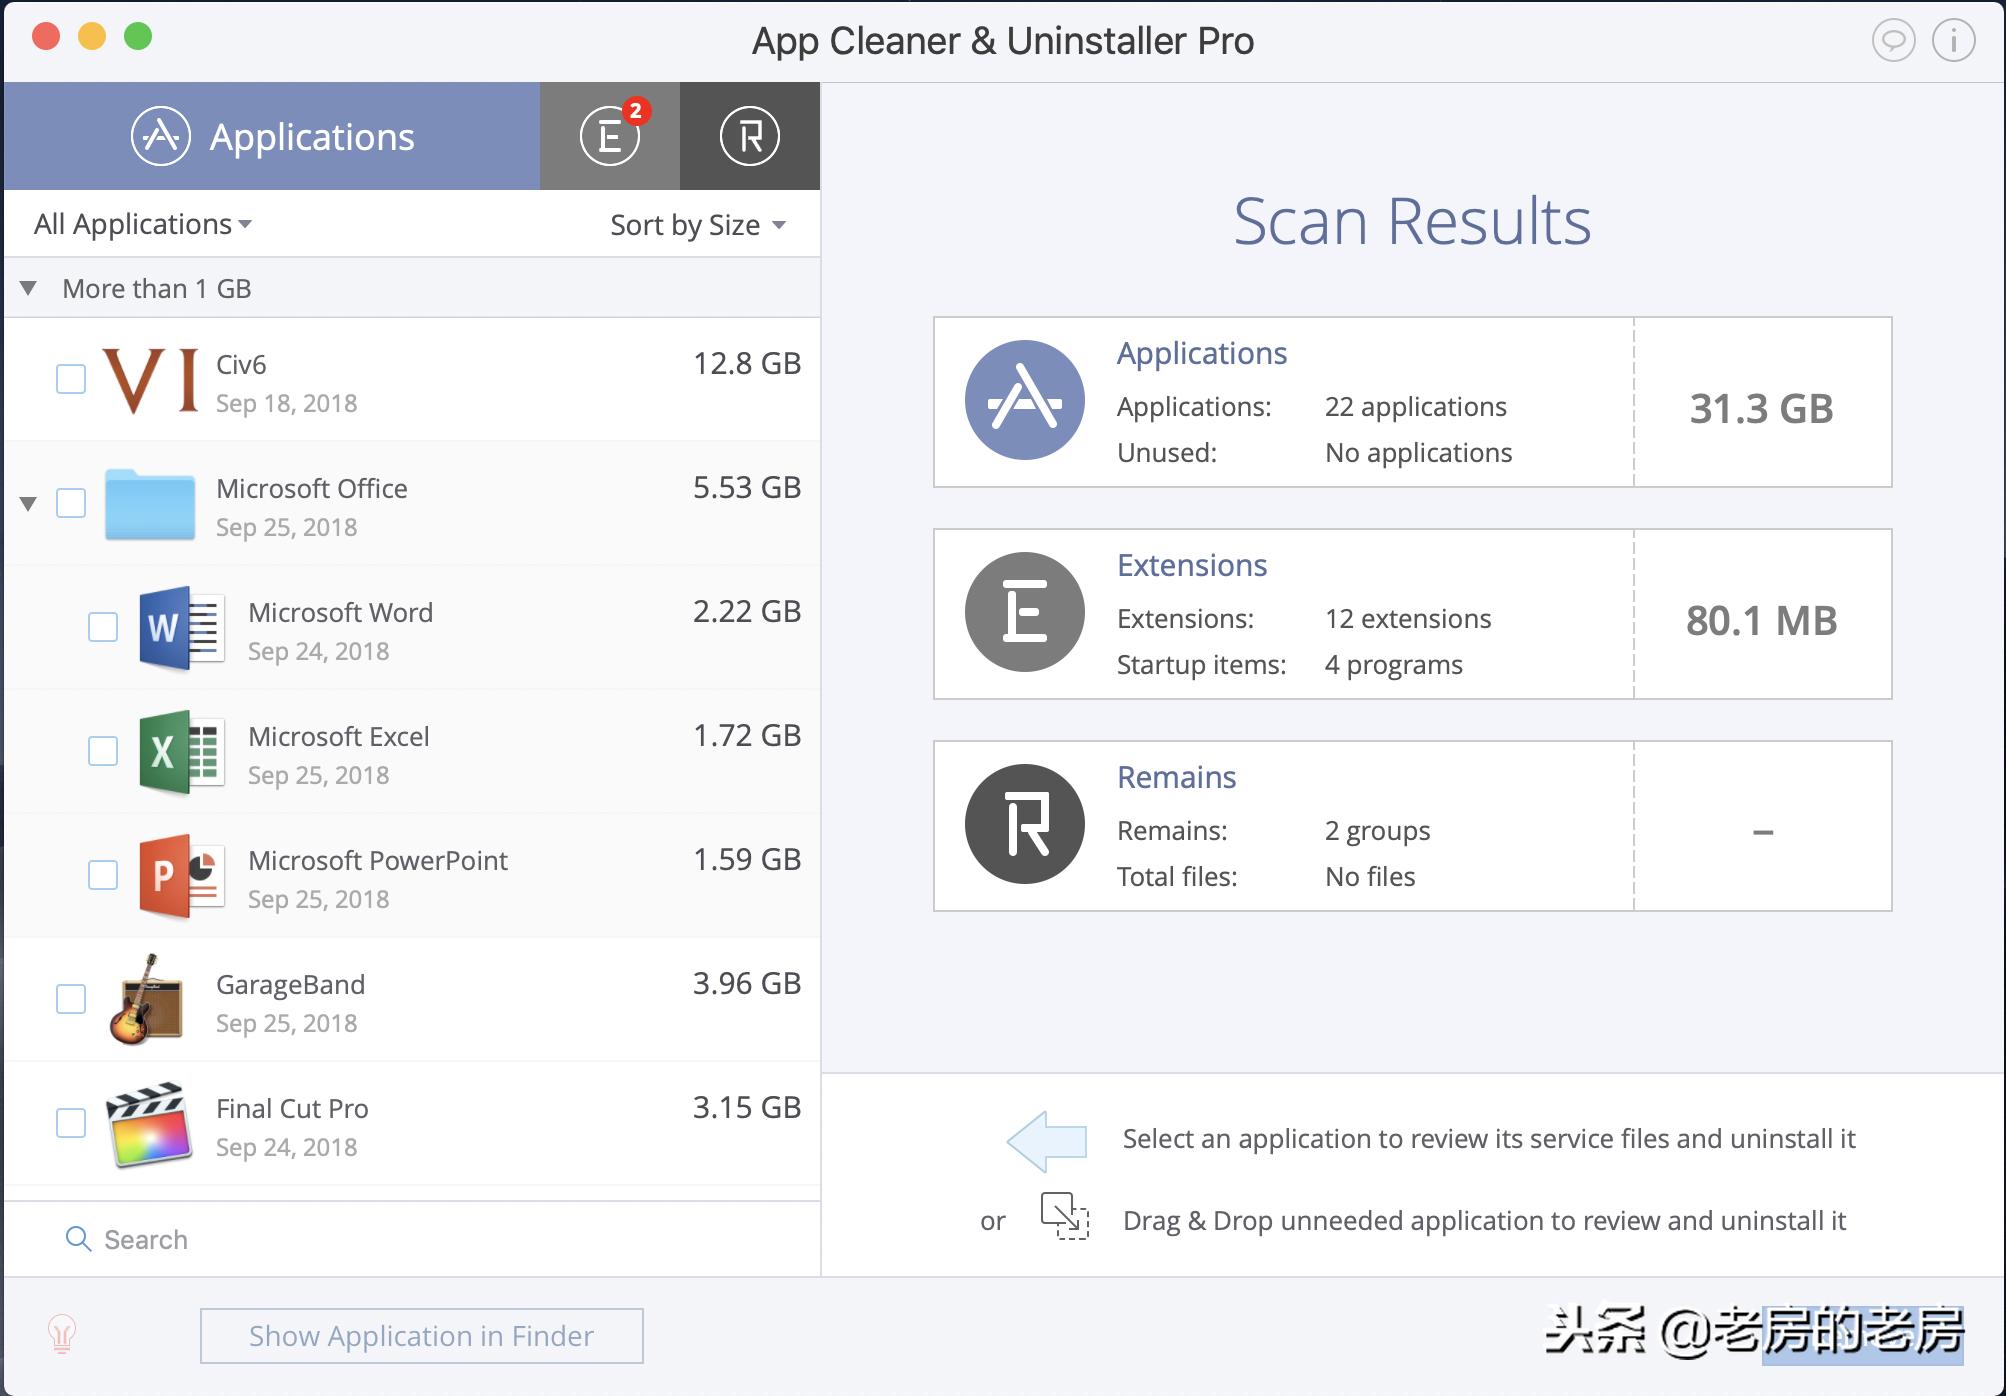Open the Sort by Size dropdown
Viewport: 2006px width, 1396px height.
tap(696, 224)
